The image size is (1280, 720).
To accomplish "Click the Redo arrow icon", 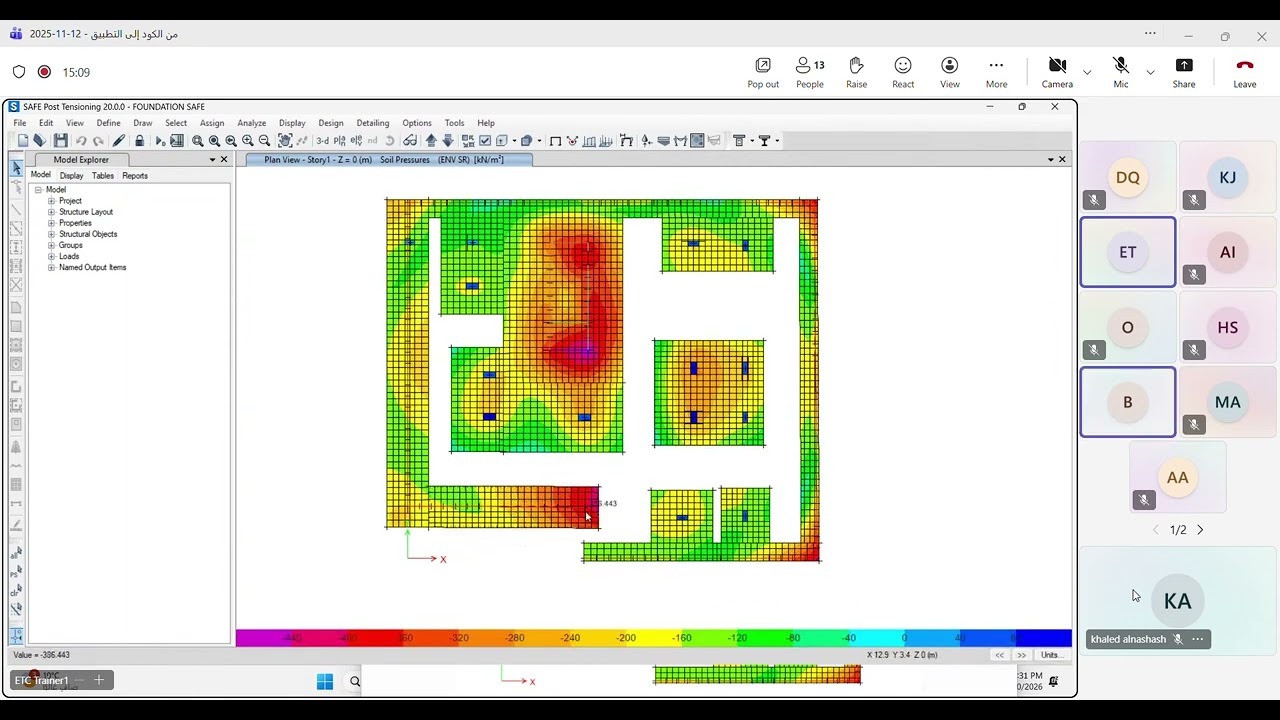I will [98, 141].
